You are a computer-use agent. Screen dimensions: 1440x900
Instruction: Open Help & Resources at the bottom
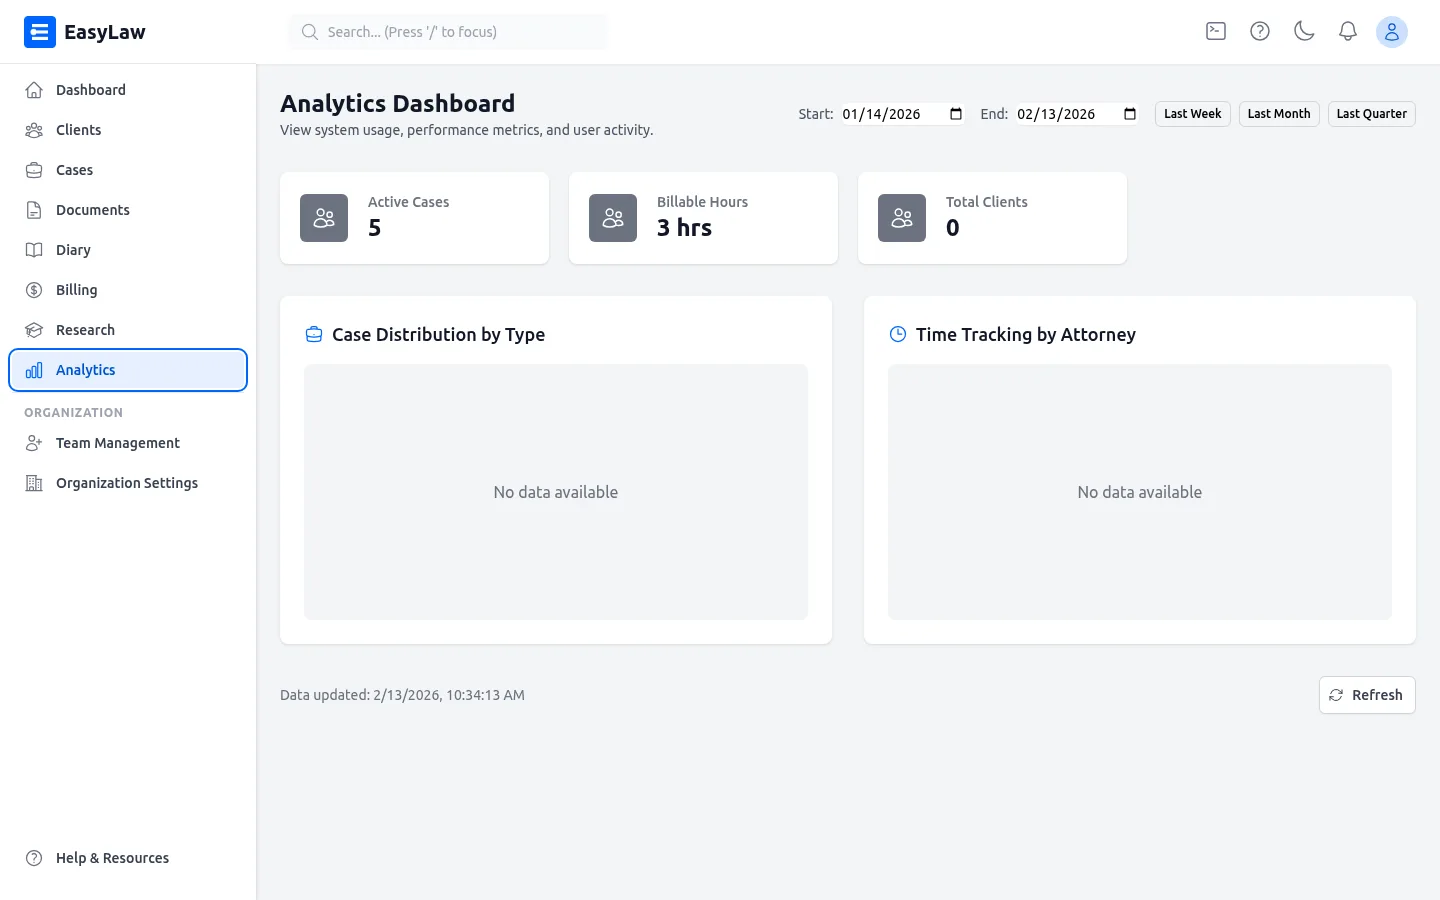(112, 857)
